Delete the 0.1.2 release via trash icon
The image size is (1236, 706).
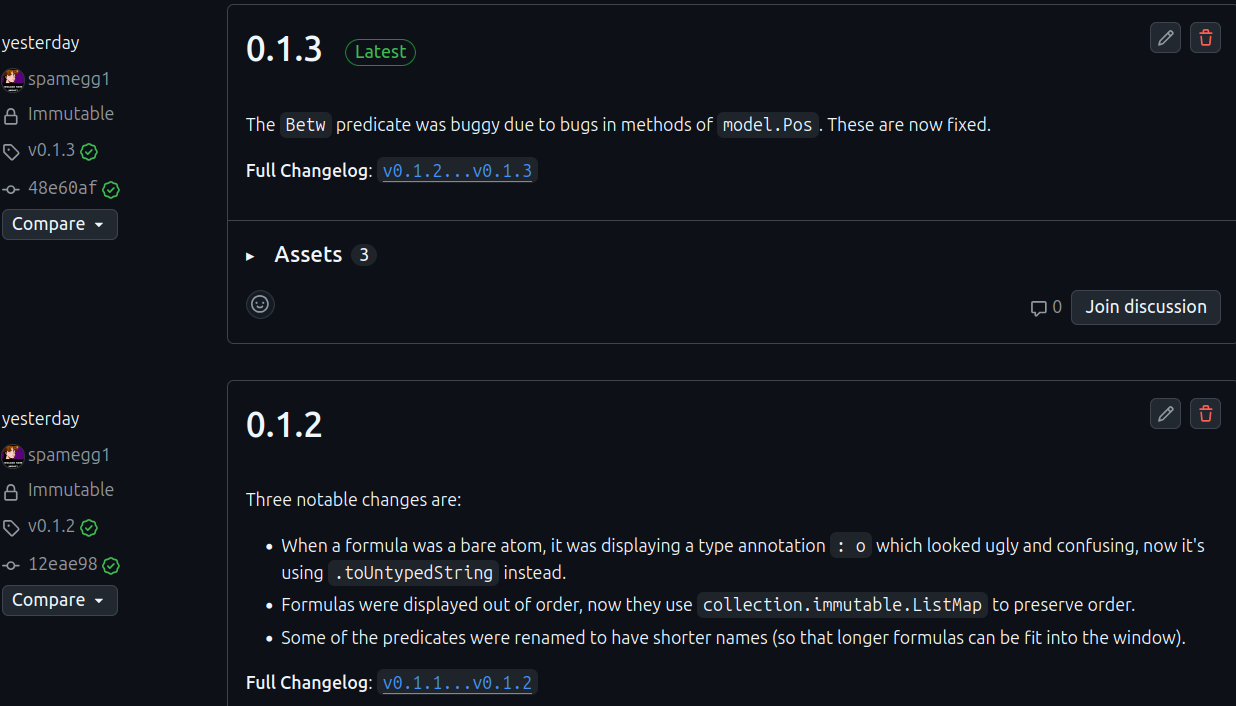(1205, 413)
